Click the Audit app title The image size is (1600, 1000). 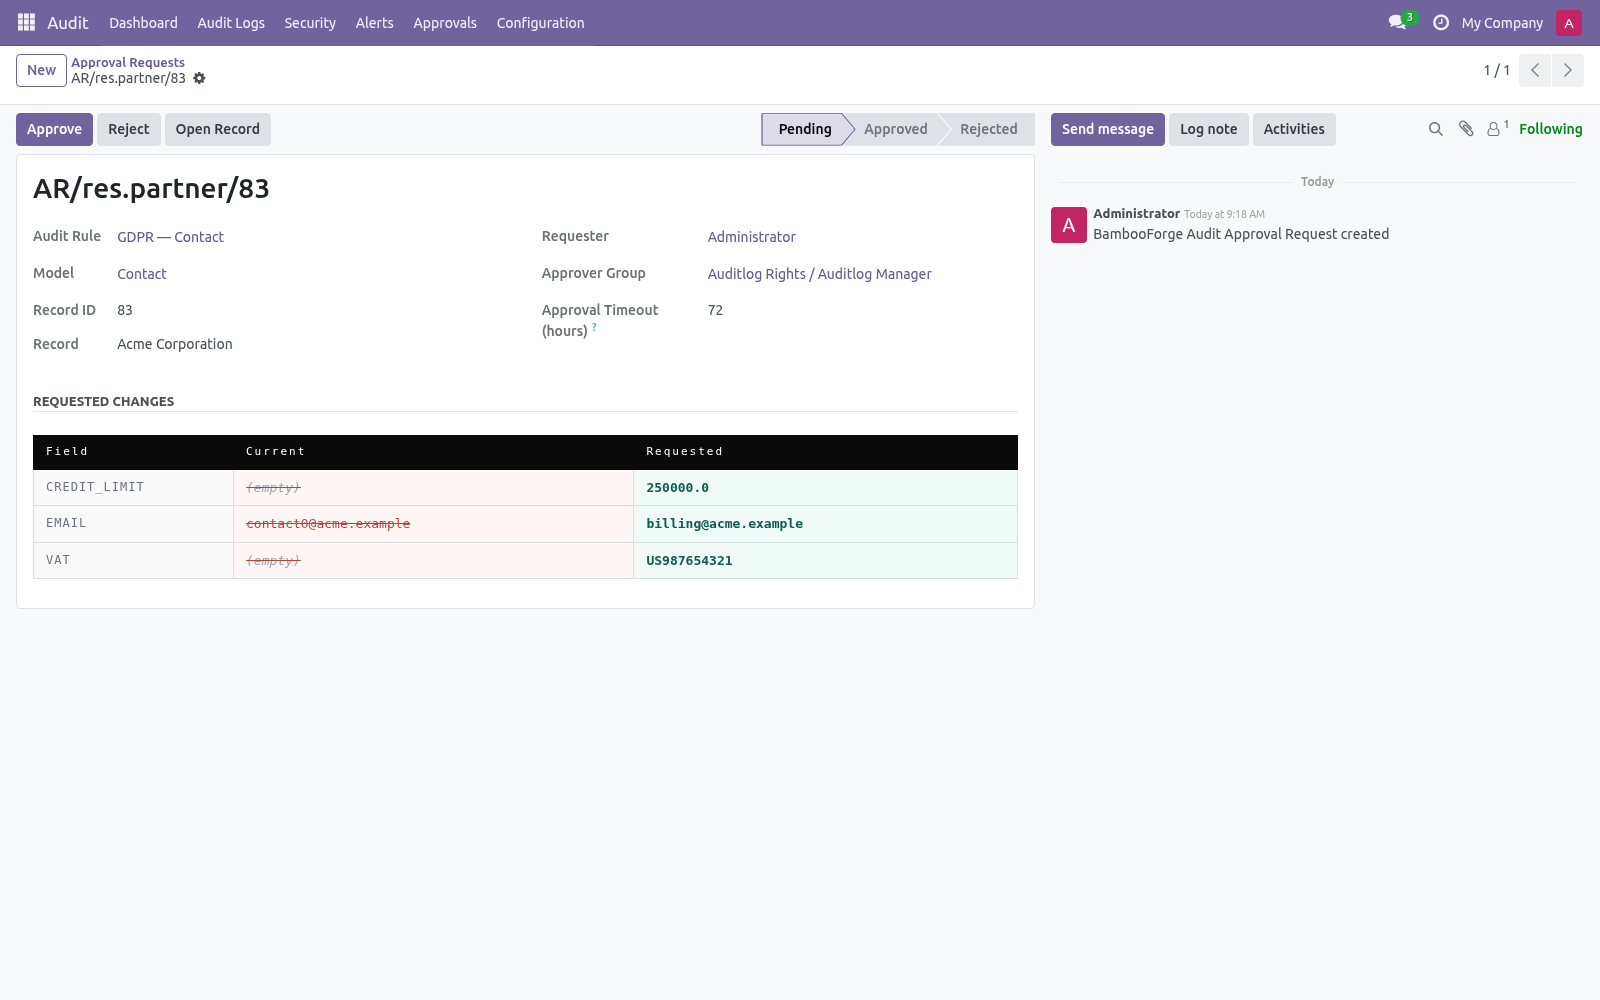tap(68, 23)
